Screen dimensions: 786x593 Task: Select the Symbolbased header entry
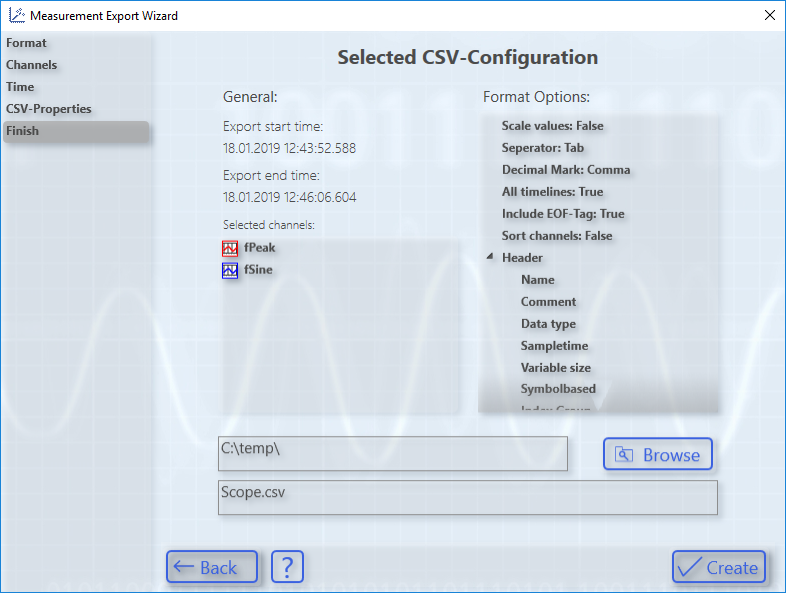pos(558,389)
